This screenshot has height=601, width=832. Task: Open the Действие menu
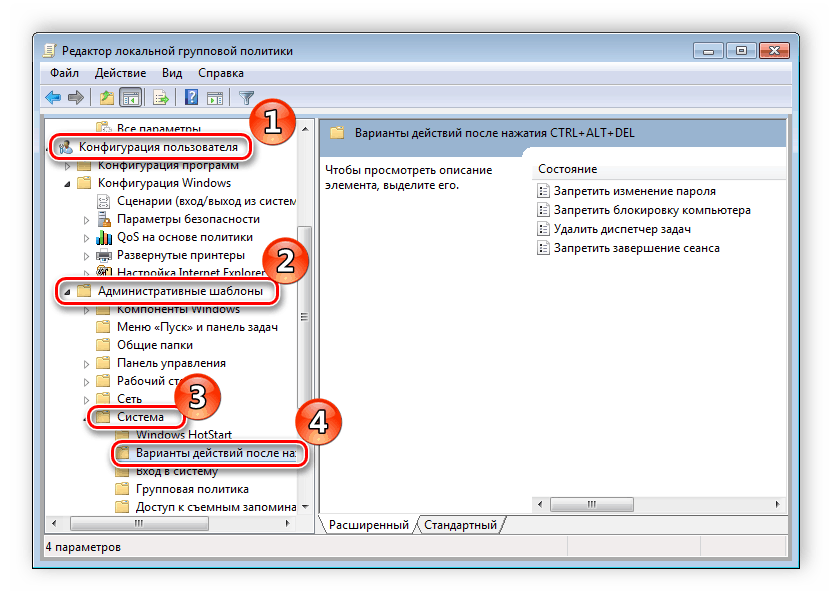point(121,73)
